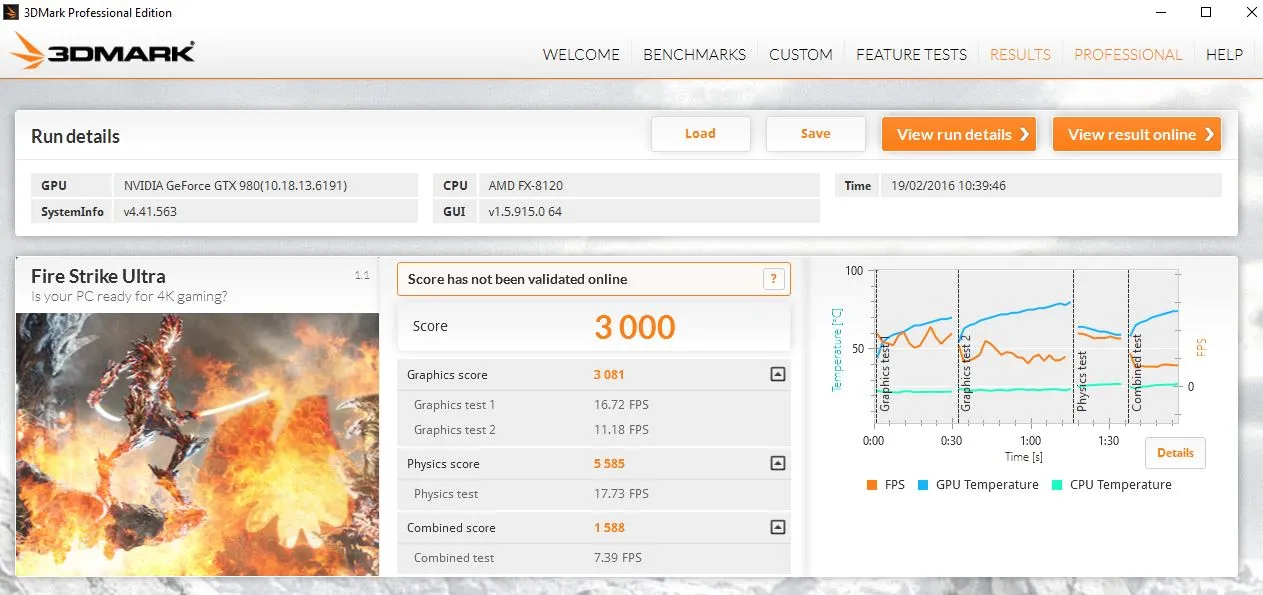Collapse the Physics score section
The image size is (1263, 595).
pos(777,464)
